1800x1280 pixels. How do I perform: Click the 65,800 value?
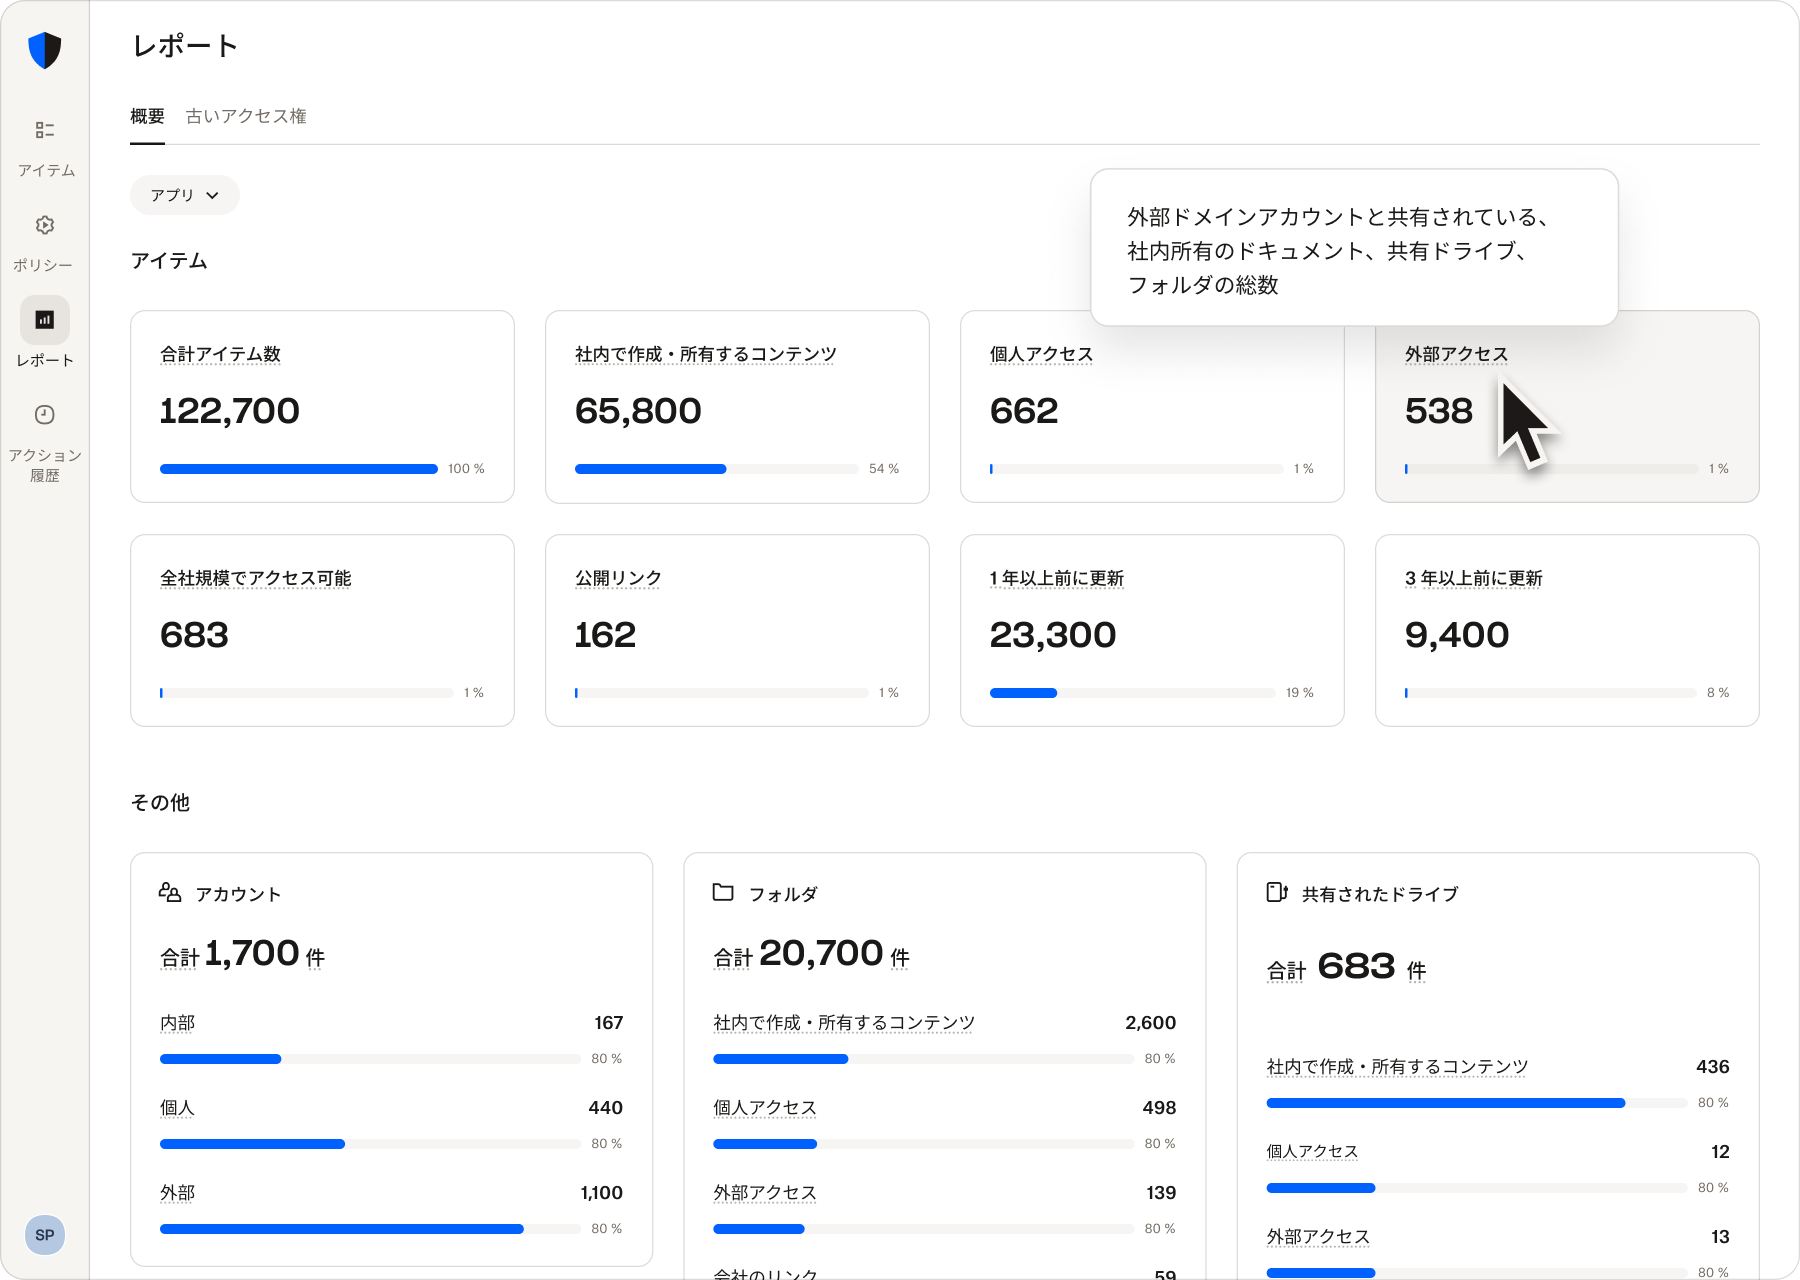[638, 411]
